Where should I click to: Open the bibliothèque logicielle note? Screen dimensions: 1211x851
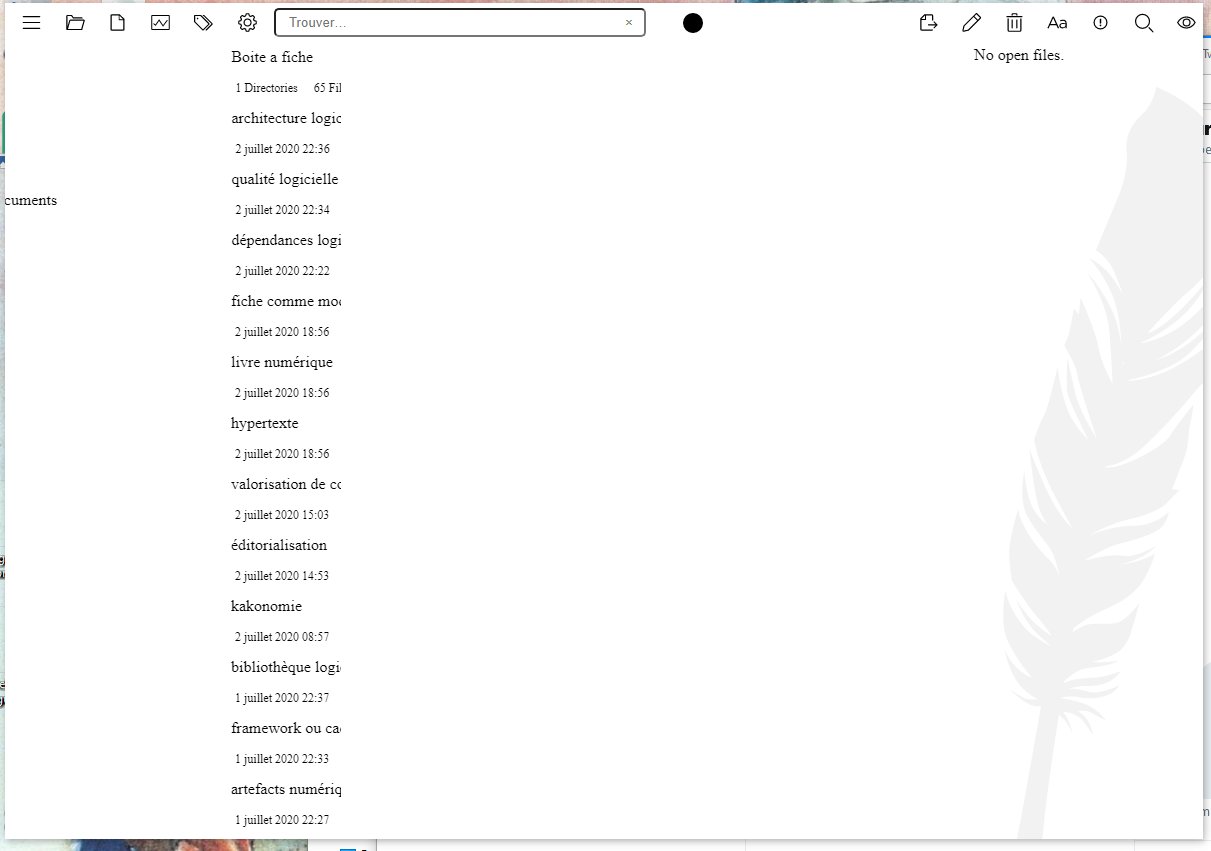pyautogui.click(x=286, y=667)
